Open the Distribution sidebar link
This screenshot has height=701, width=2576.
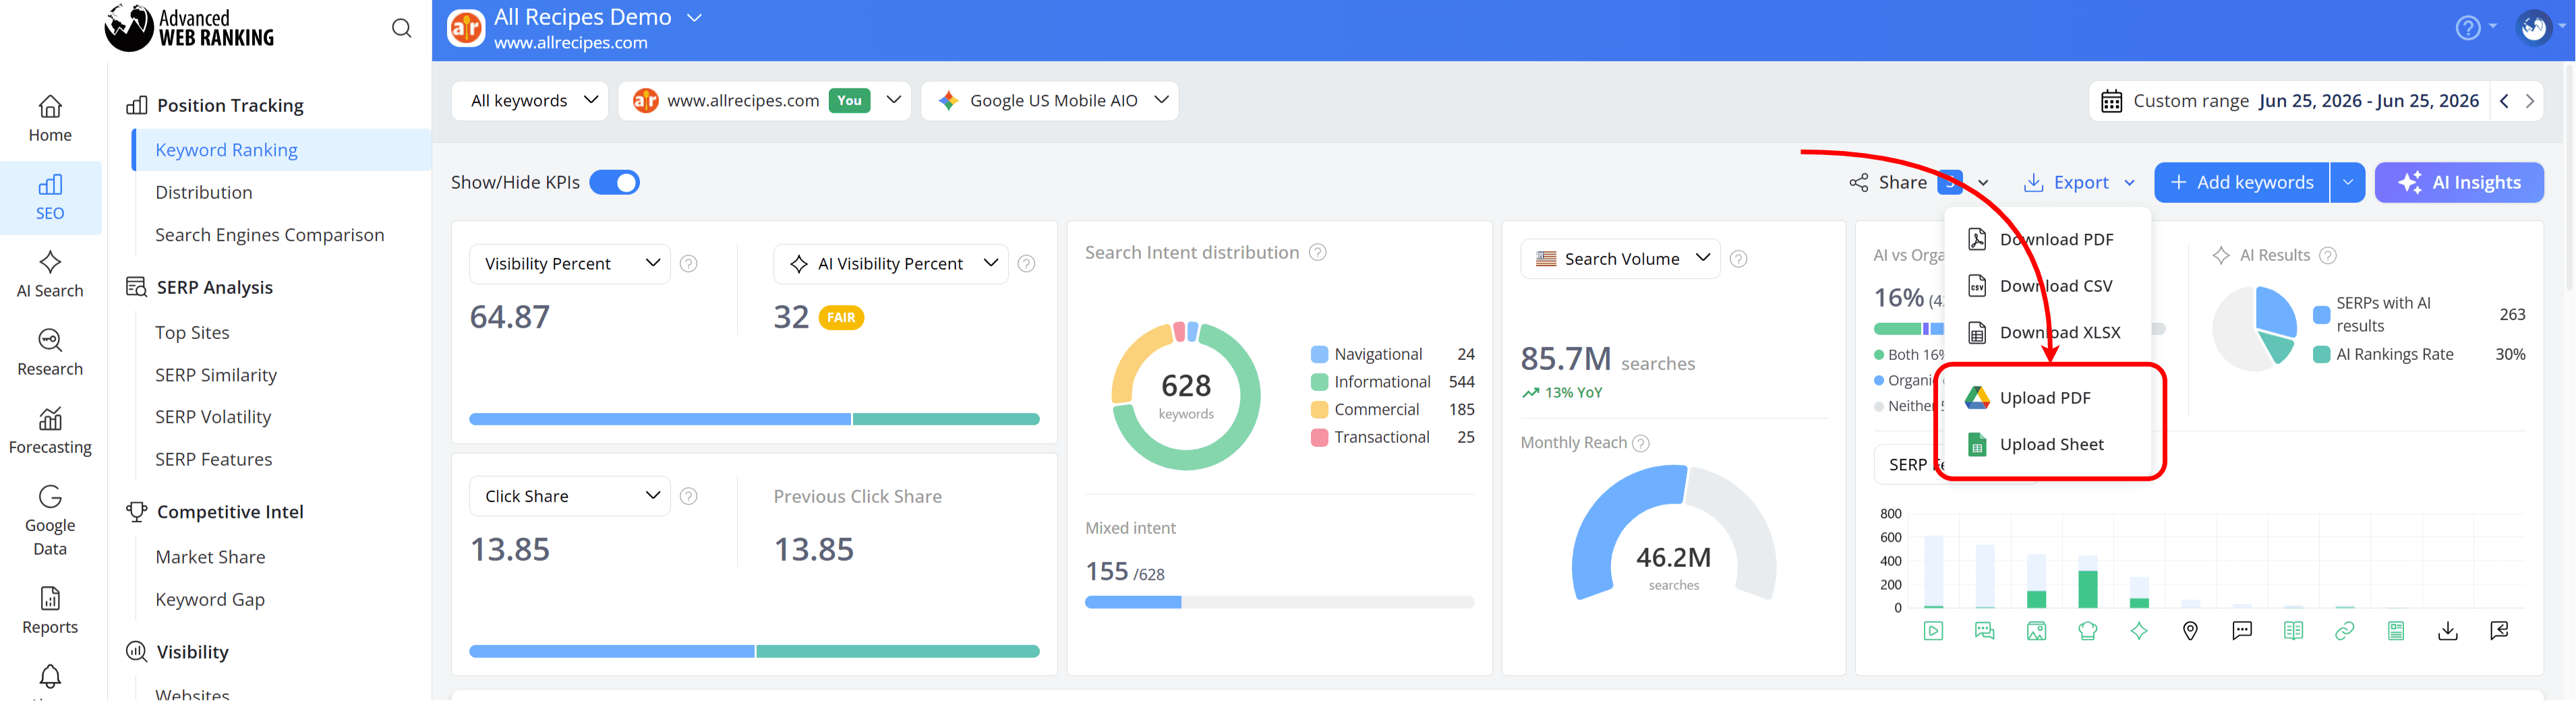204,193
